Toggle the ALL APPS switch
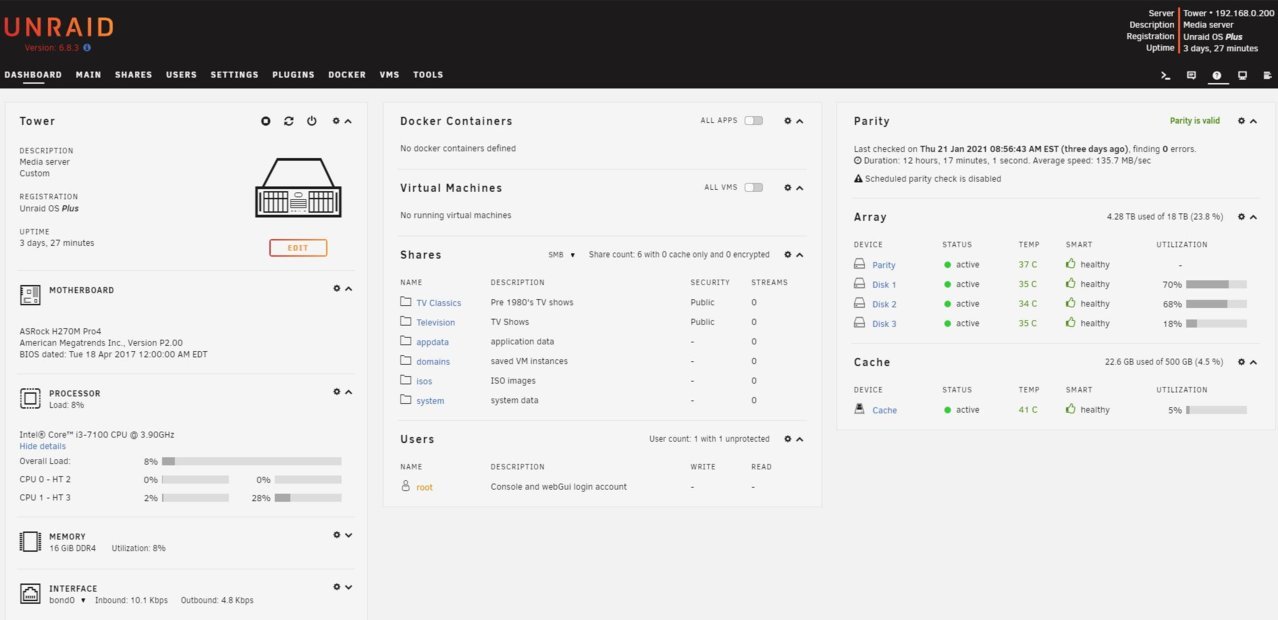Image resolution: width=1278 pixels, height=620 pixels. 753,121
